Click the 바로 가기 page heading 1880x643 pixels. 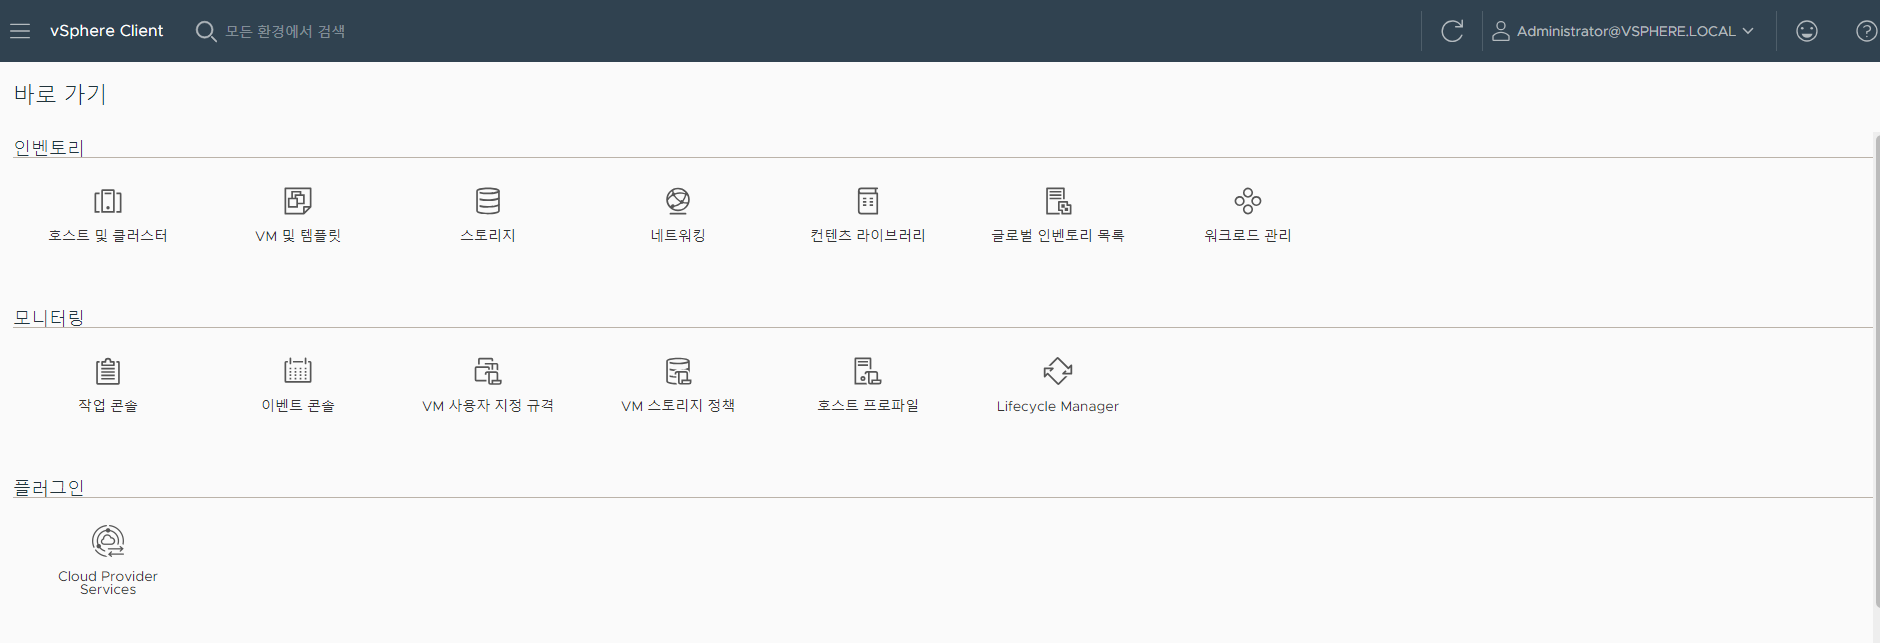click(x=60, y=94)
